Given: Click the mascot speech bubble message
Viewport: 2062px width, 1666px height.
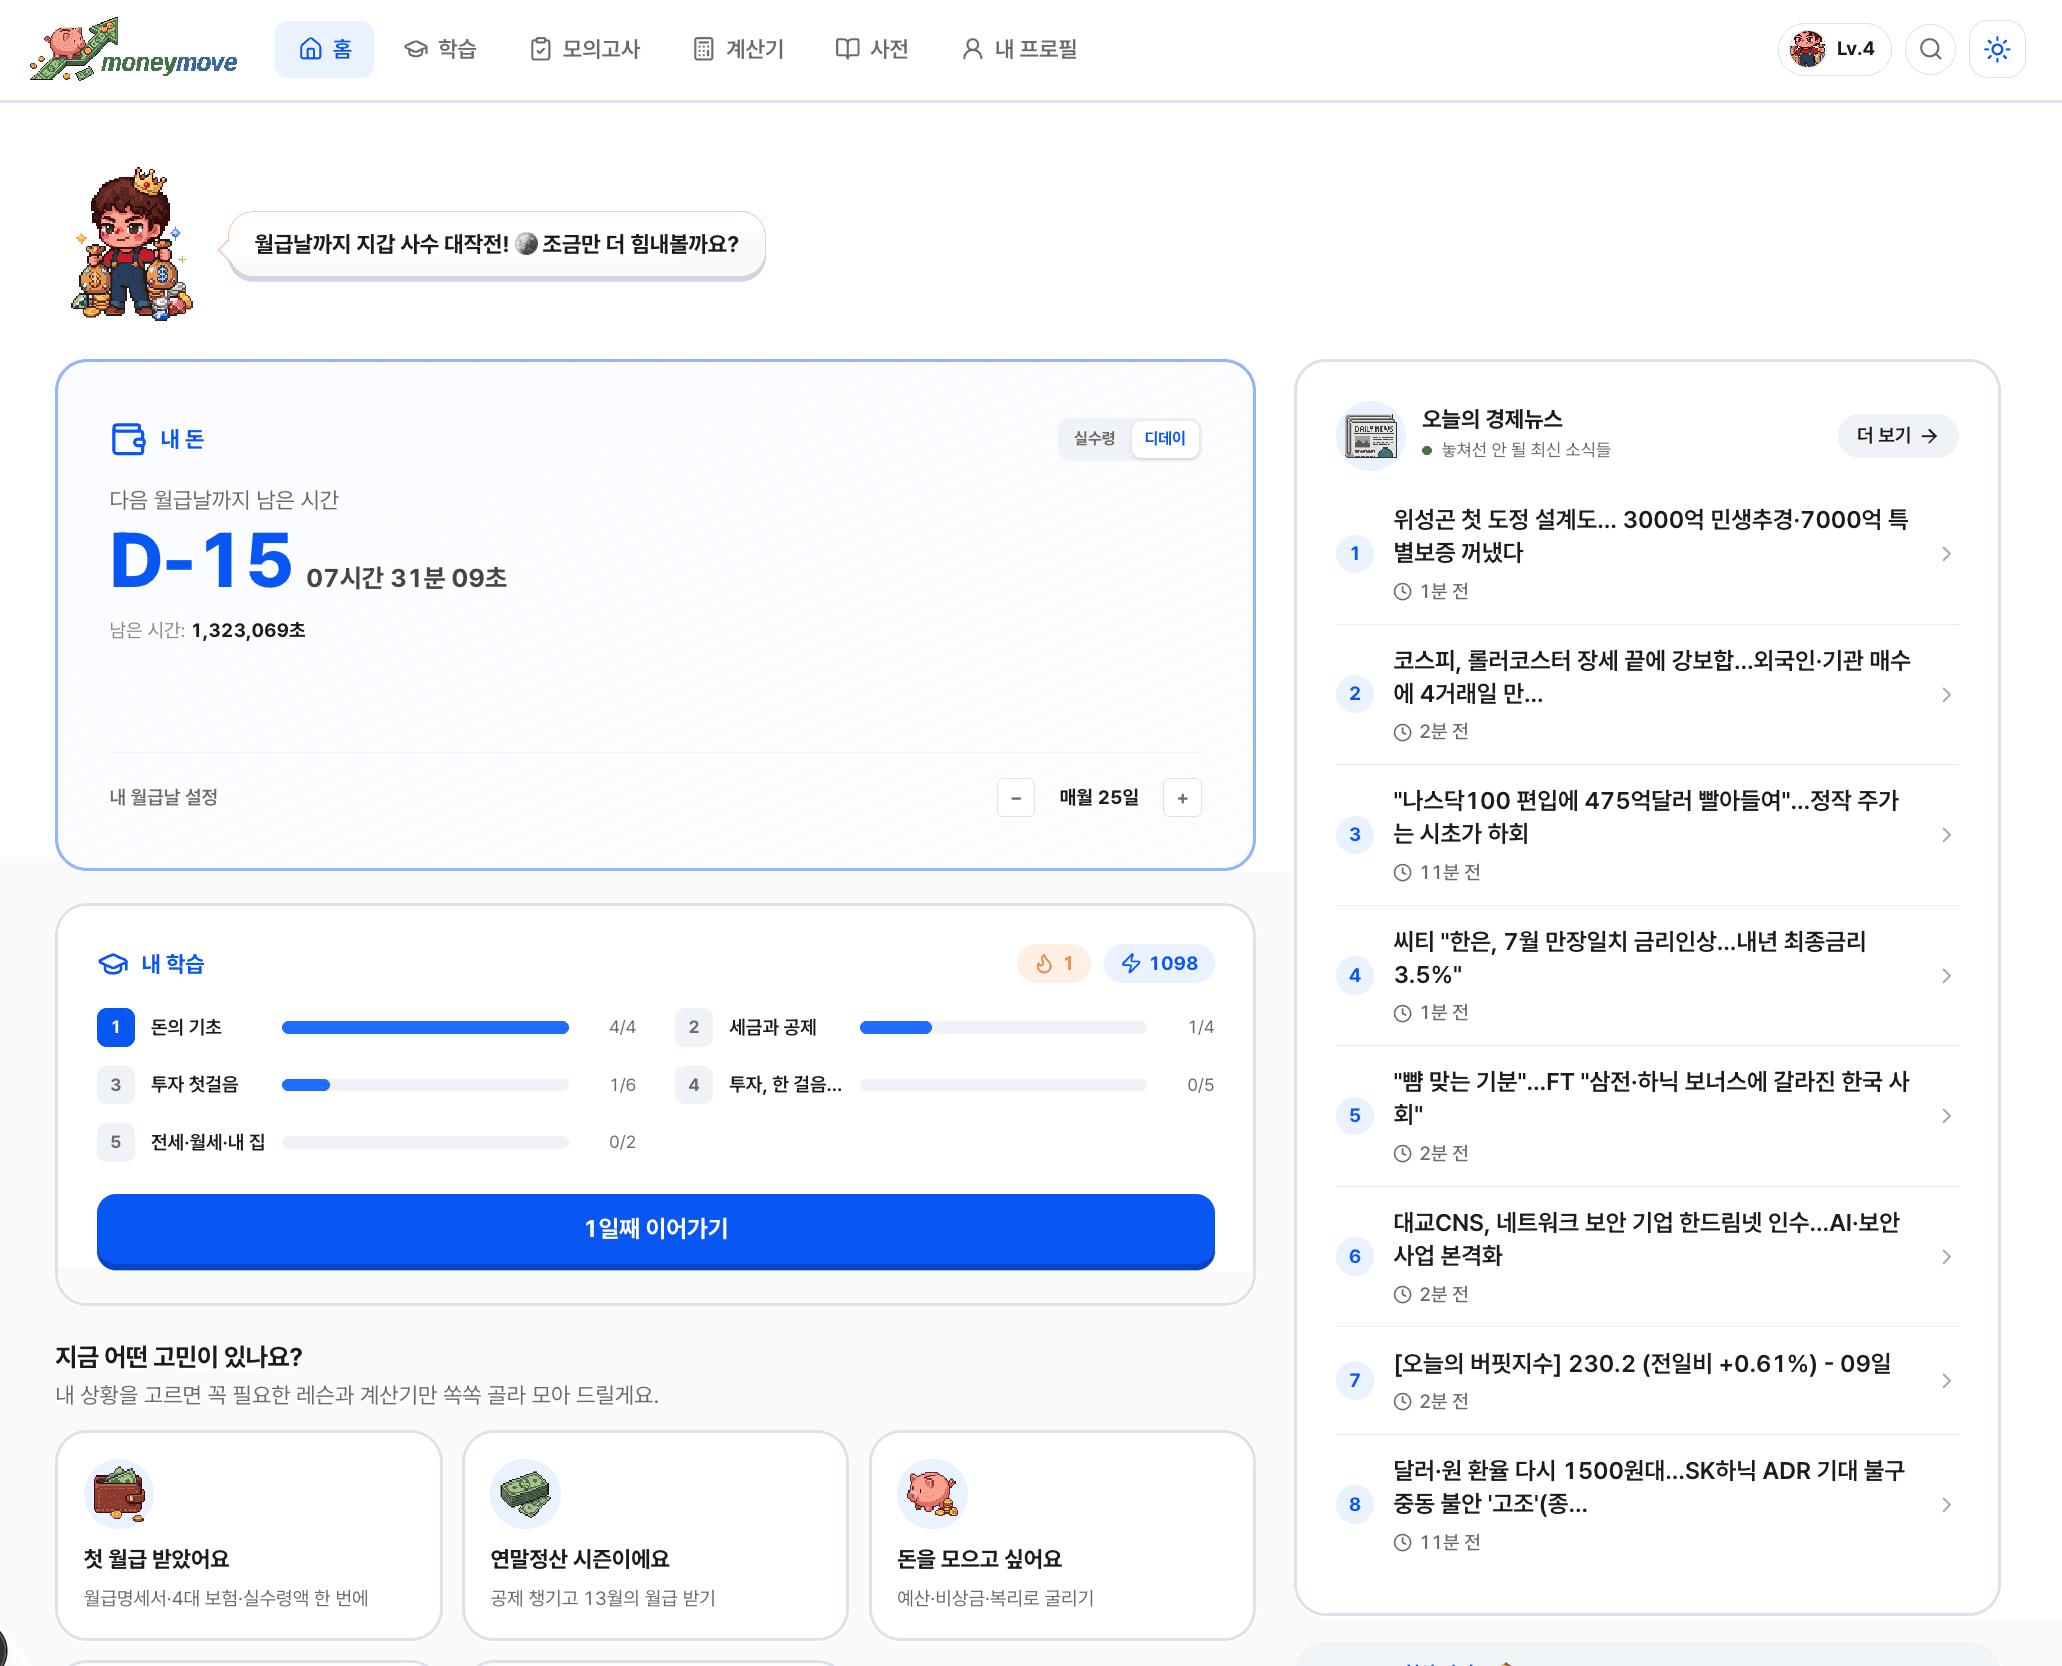Looking at the screenshot, I should pos(496,245).
